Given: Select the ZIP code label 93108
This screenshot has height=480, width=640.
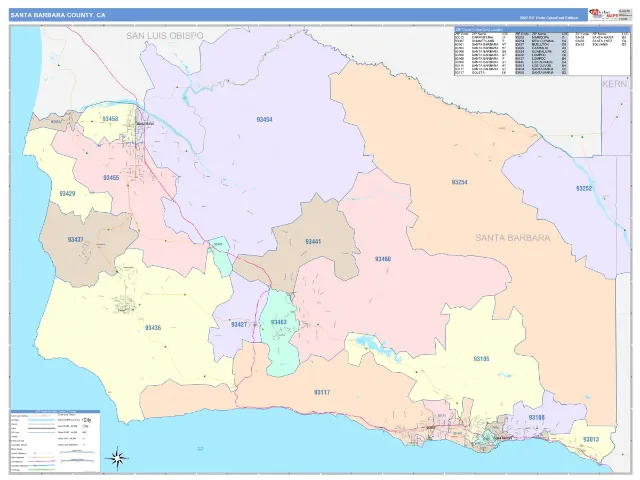Looking at the screenshot, I should coord(536,418).
